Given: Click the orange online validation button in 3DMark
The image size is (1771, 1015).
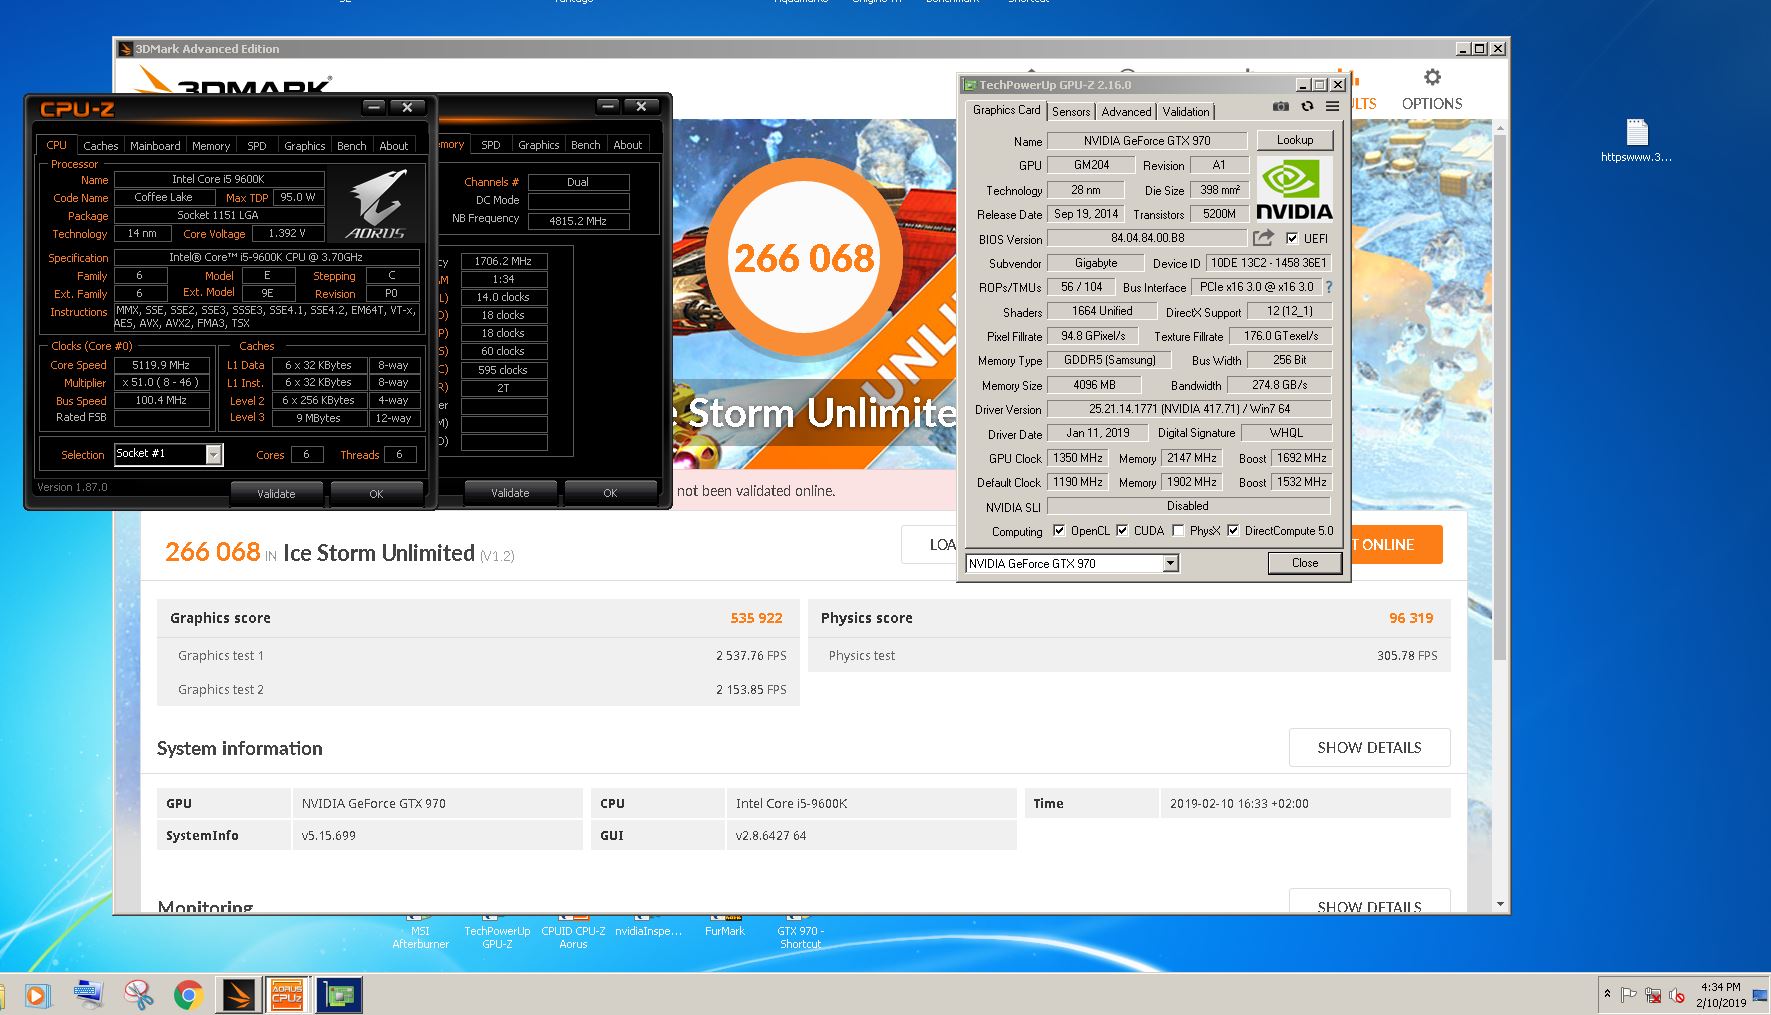Looking at the screenshot, I should pos(1396,544).
